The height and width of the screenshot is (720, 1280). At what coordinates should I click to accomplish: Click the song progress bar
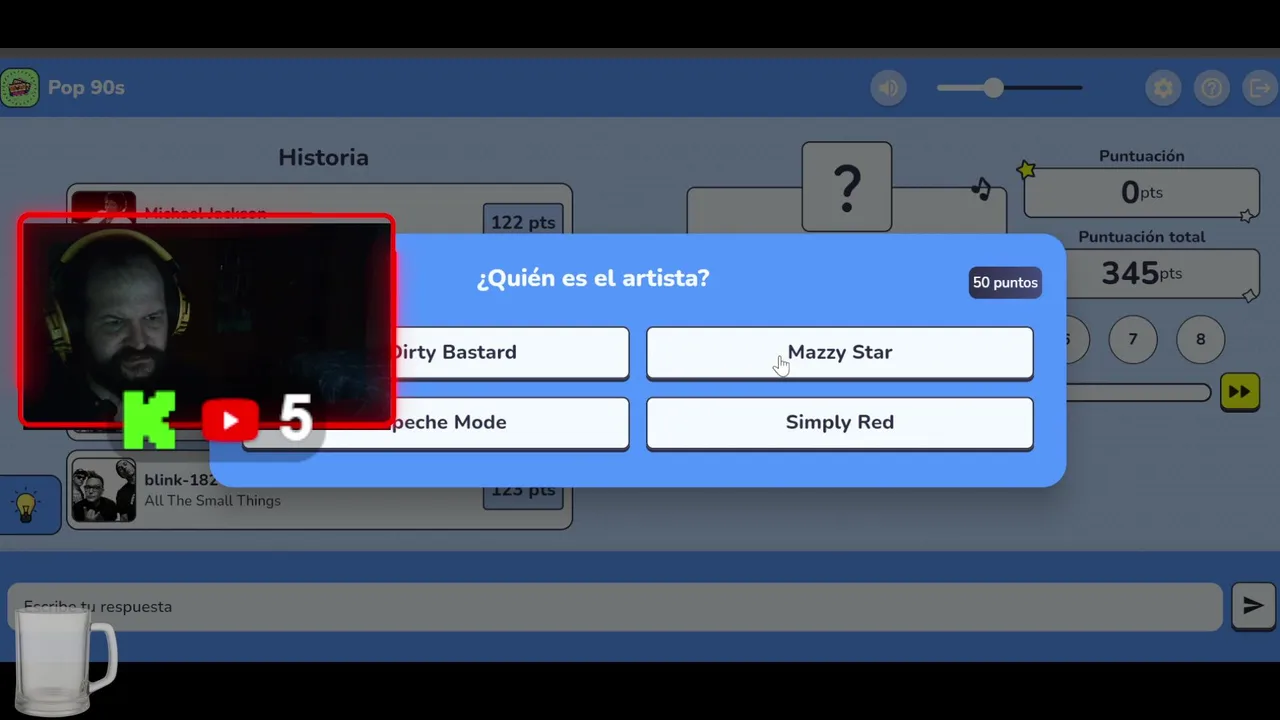pyautogui.click(x=1138, y=392)
